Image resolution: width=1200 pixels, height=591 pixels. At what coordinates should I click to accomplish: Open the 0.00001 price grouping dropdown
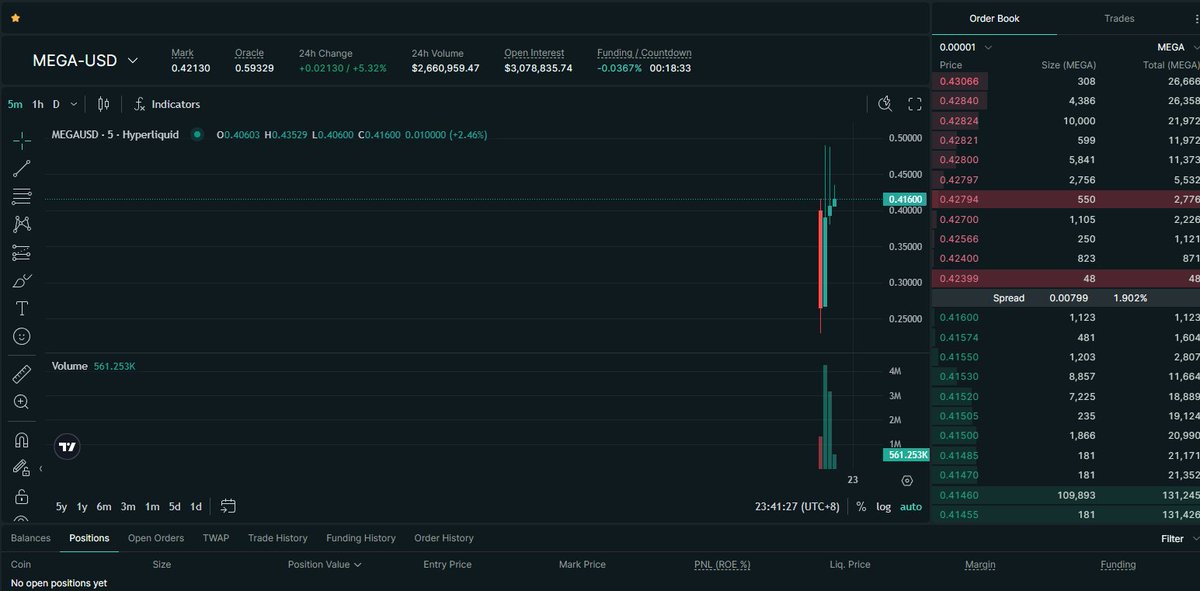point(966,47)
